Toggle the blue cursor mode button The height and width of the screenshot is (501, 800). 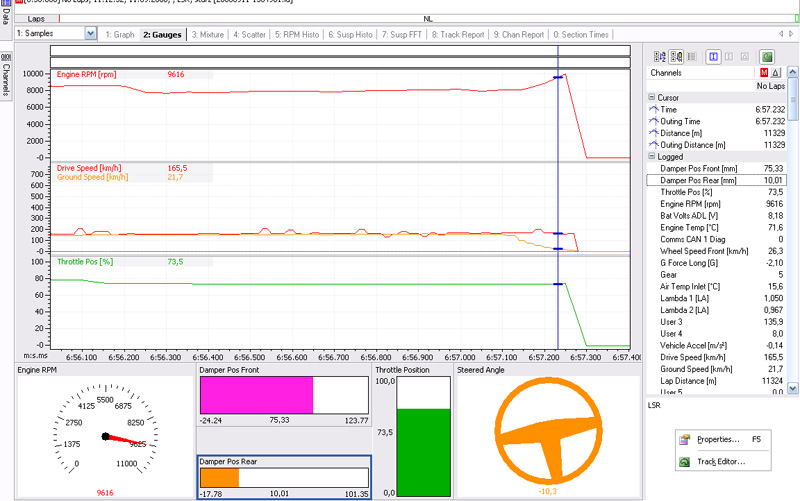[714, 57]
